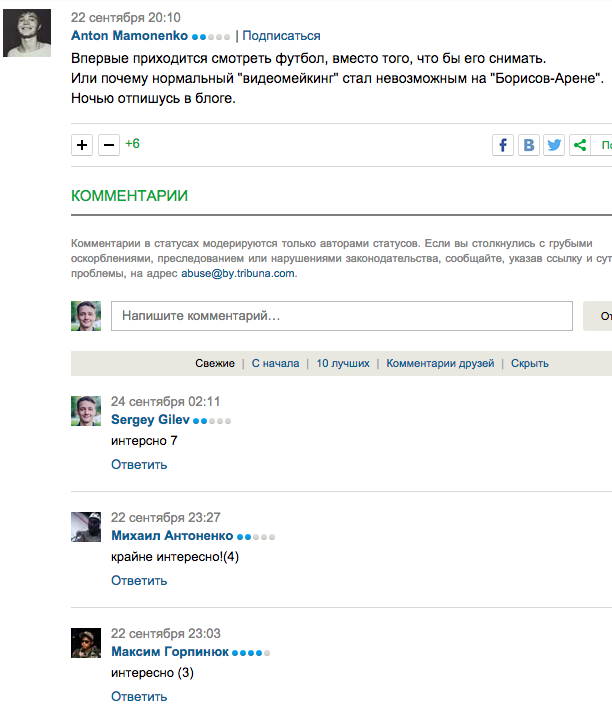Share the status on Facebook

click(x=503, y=145)
